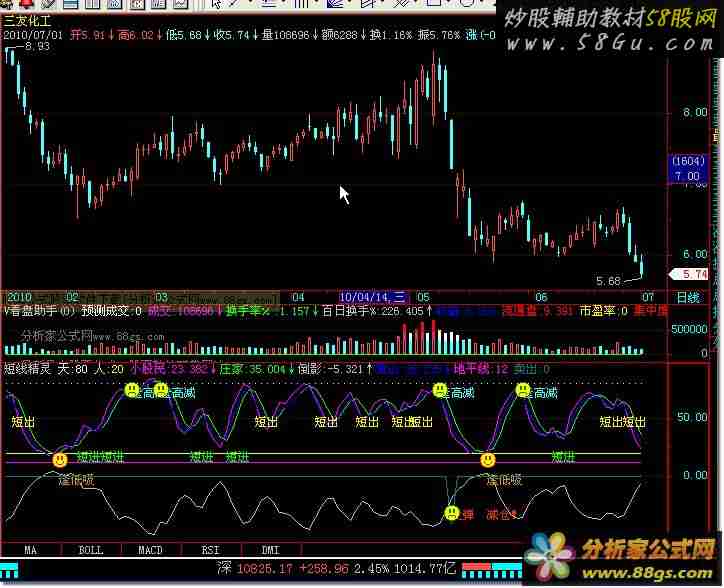Click the 倒影 -5.321 readout
The height and width of the screenshot is (588, 724).
pyautogui.click(x=330, y=369)
